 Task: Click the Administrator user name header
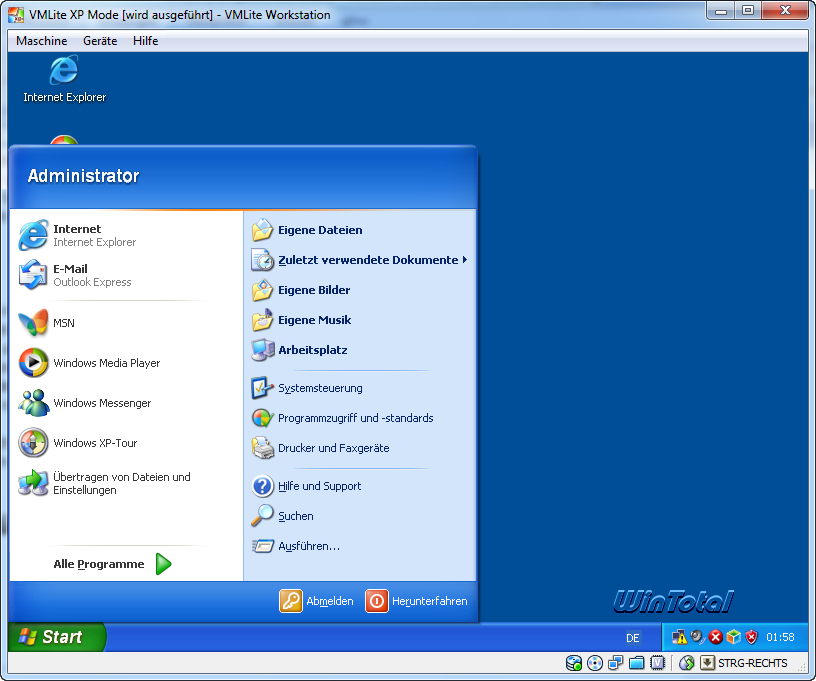coord(83,176)
